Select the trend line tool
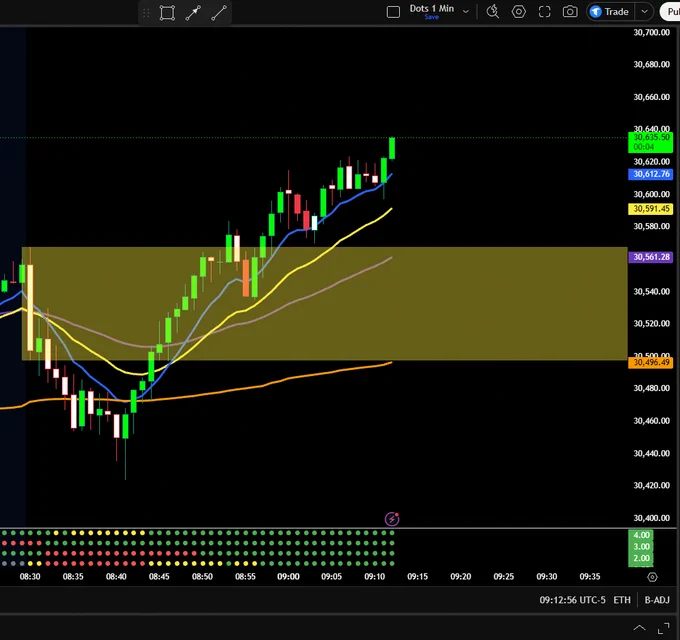 point(219,13)
